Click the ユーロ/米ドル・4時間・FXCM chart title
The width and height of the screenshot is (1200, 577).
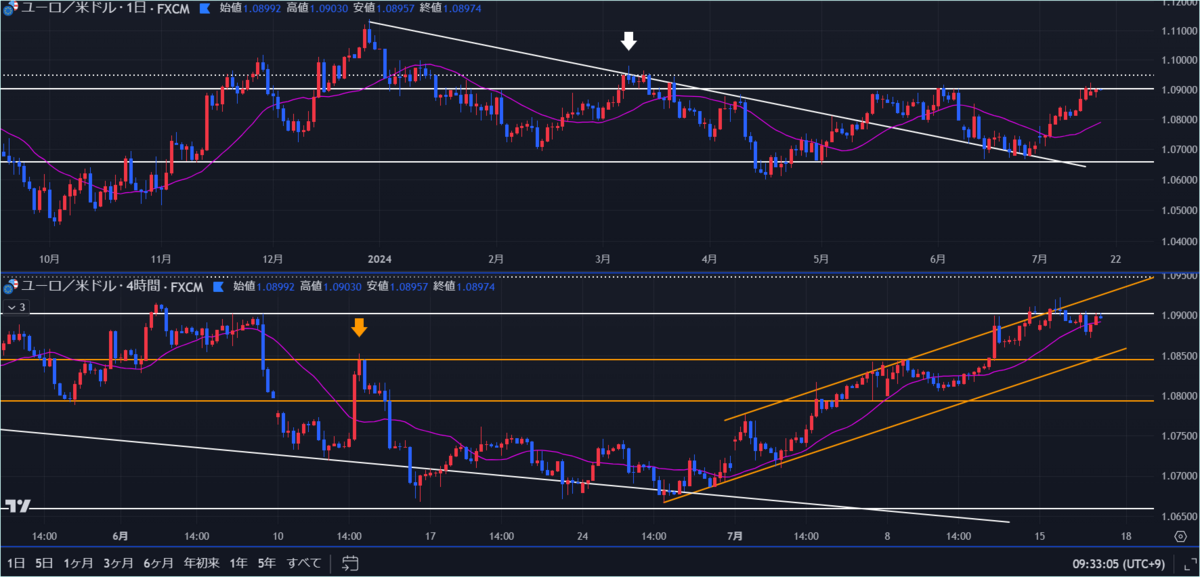[x=112, y=286]
